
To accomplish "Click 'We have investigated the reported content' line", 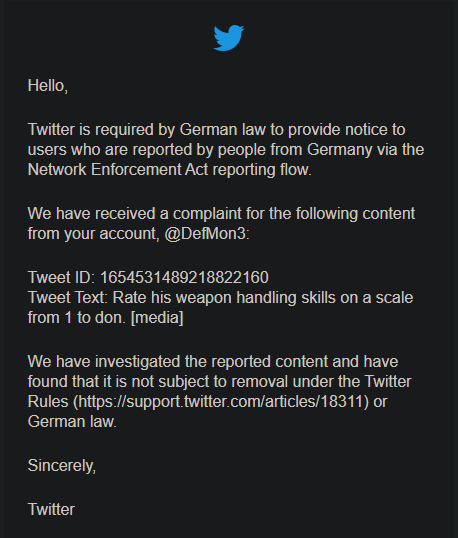I will pyautogui.click(x=213, y=362).
